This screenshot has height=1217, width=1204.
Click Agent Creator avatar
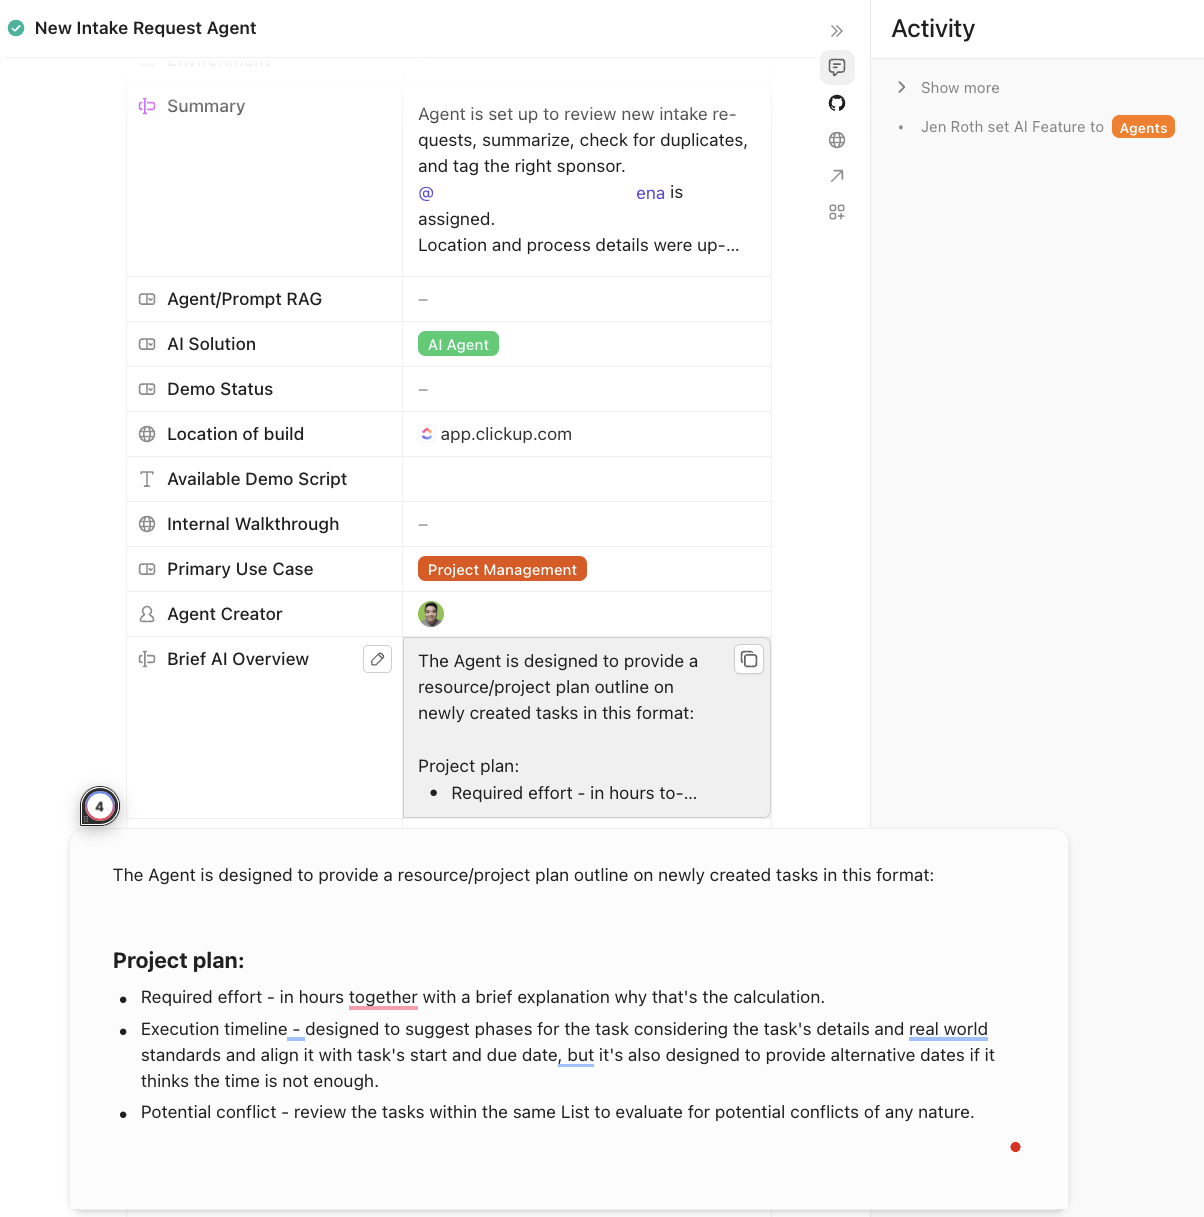(431, 614)
